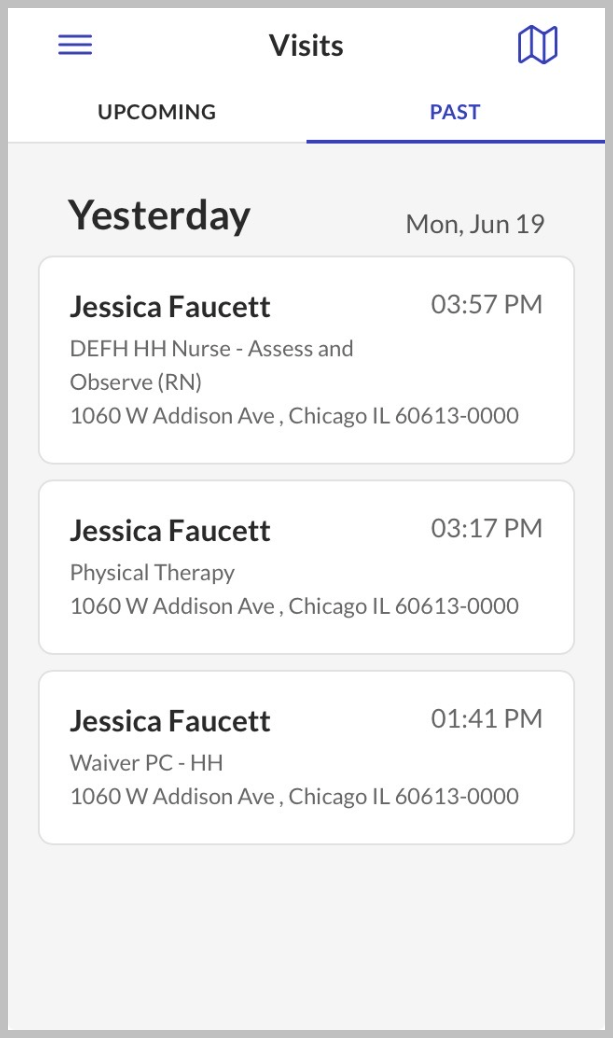The width and height of the screenshot is (613, 1038).
Task: Tap the 03:57 PM visit time
Action: pos(487,304)
